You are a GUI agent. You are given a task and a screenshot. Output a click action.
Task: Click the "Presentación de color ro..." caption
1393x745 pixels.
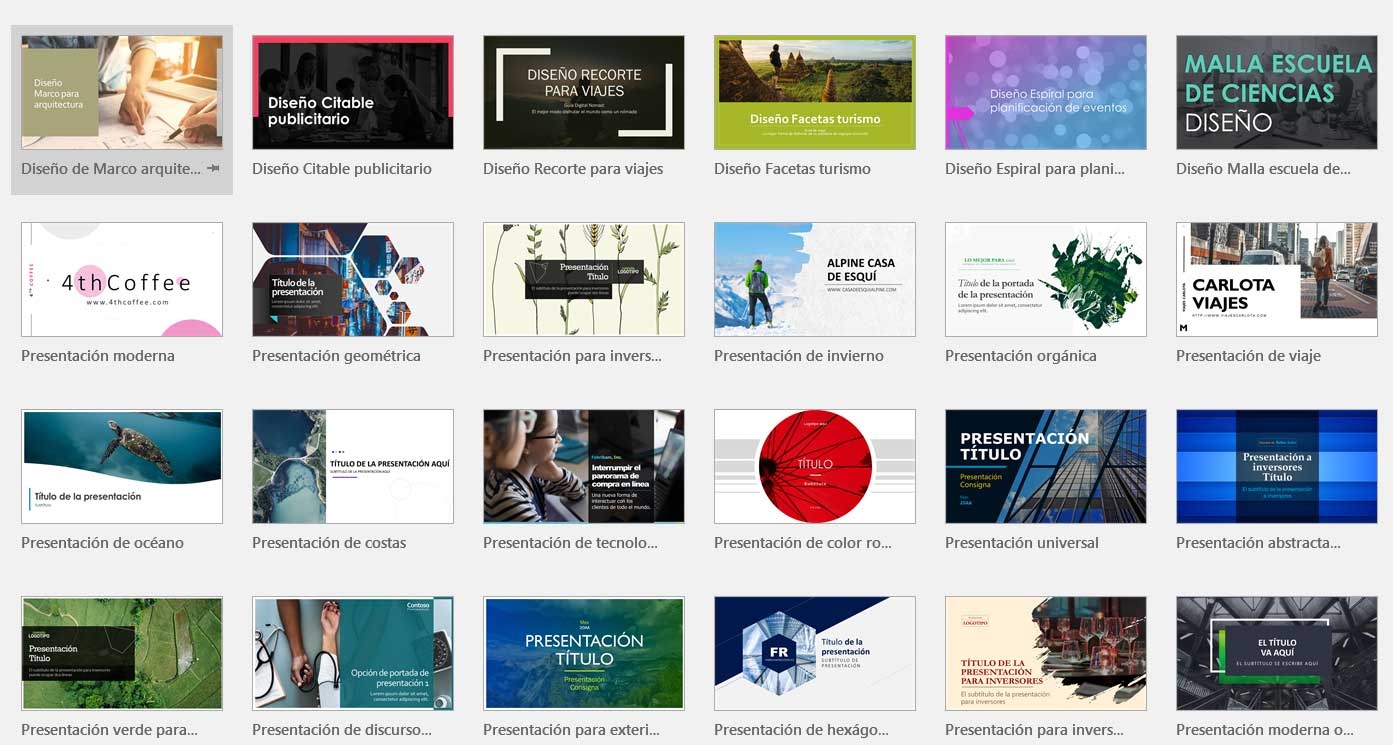pyautogui.click(x=803, y=543)
